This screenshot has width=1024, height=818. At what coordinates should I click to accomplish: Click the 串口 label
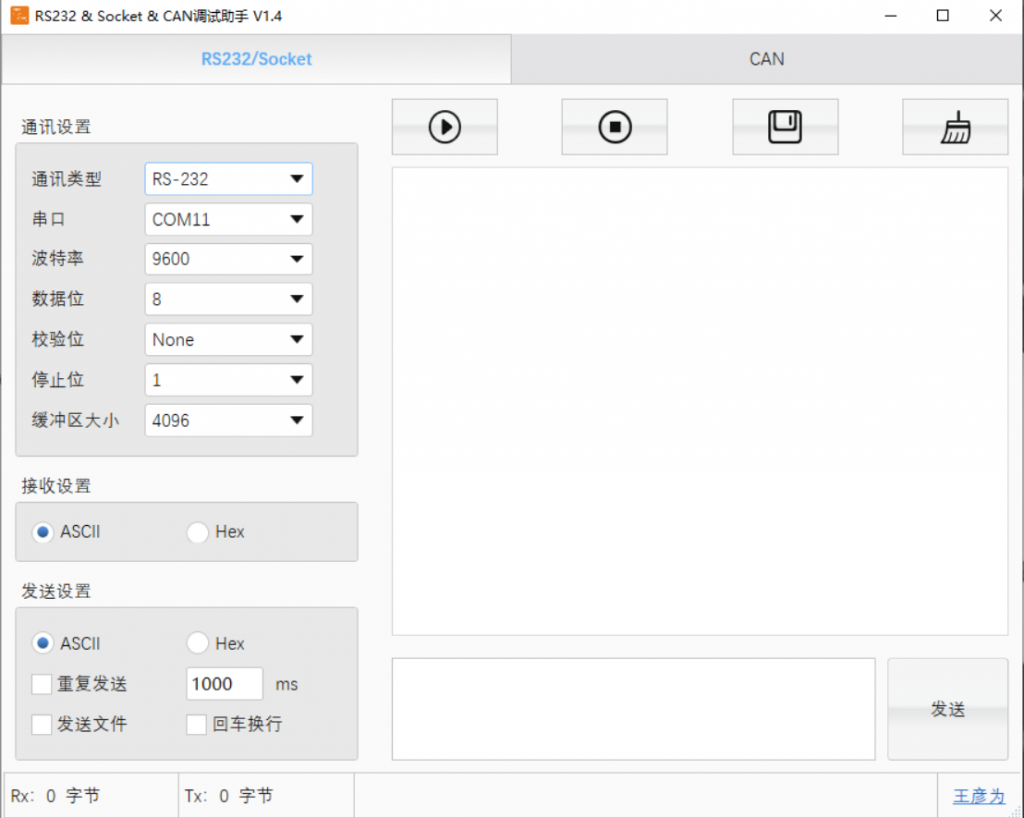pyautogui.click(x=48, y=219)
